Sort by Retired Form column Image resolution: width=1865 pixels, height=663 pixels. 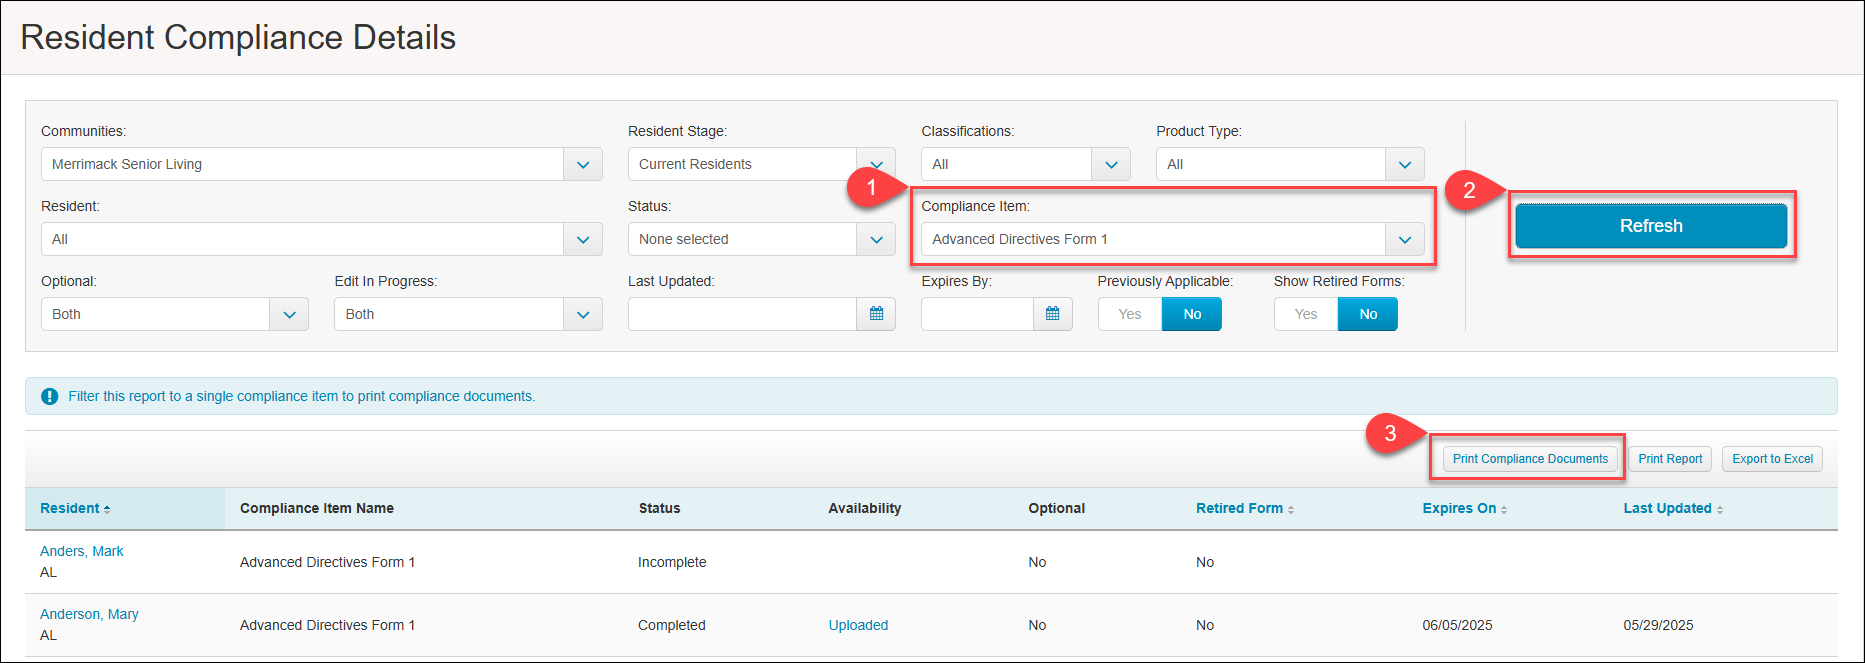(1245, 508)
